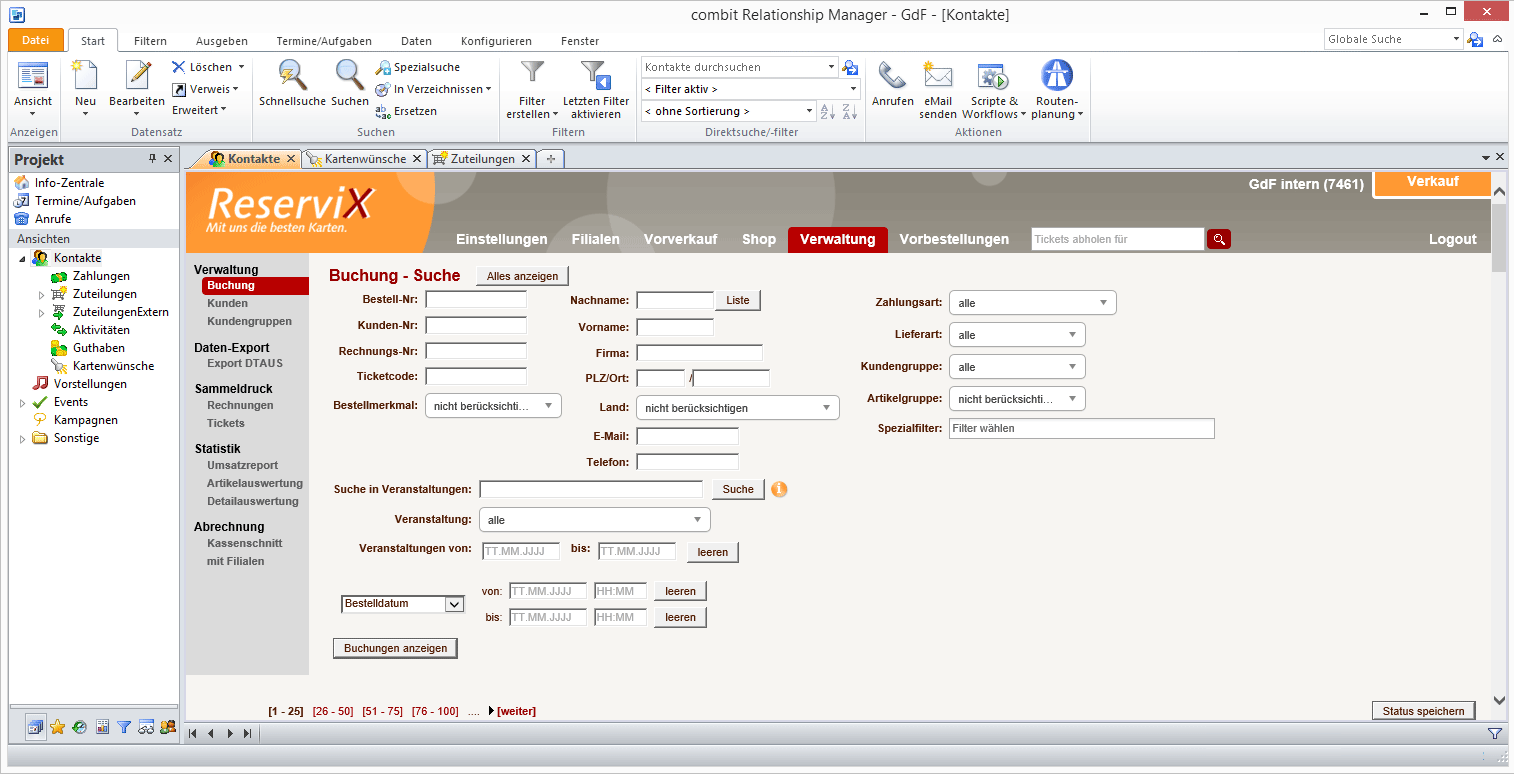The height and width of the screenshot is (774, 1514).
Task: Click the Ersetzen replace icon
Action: [383, 111]
